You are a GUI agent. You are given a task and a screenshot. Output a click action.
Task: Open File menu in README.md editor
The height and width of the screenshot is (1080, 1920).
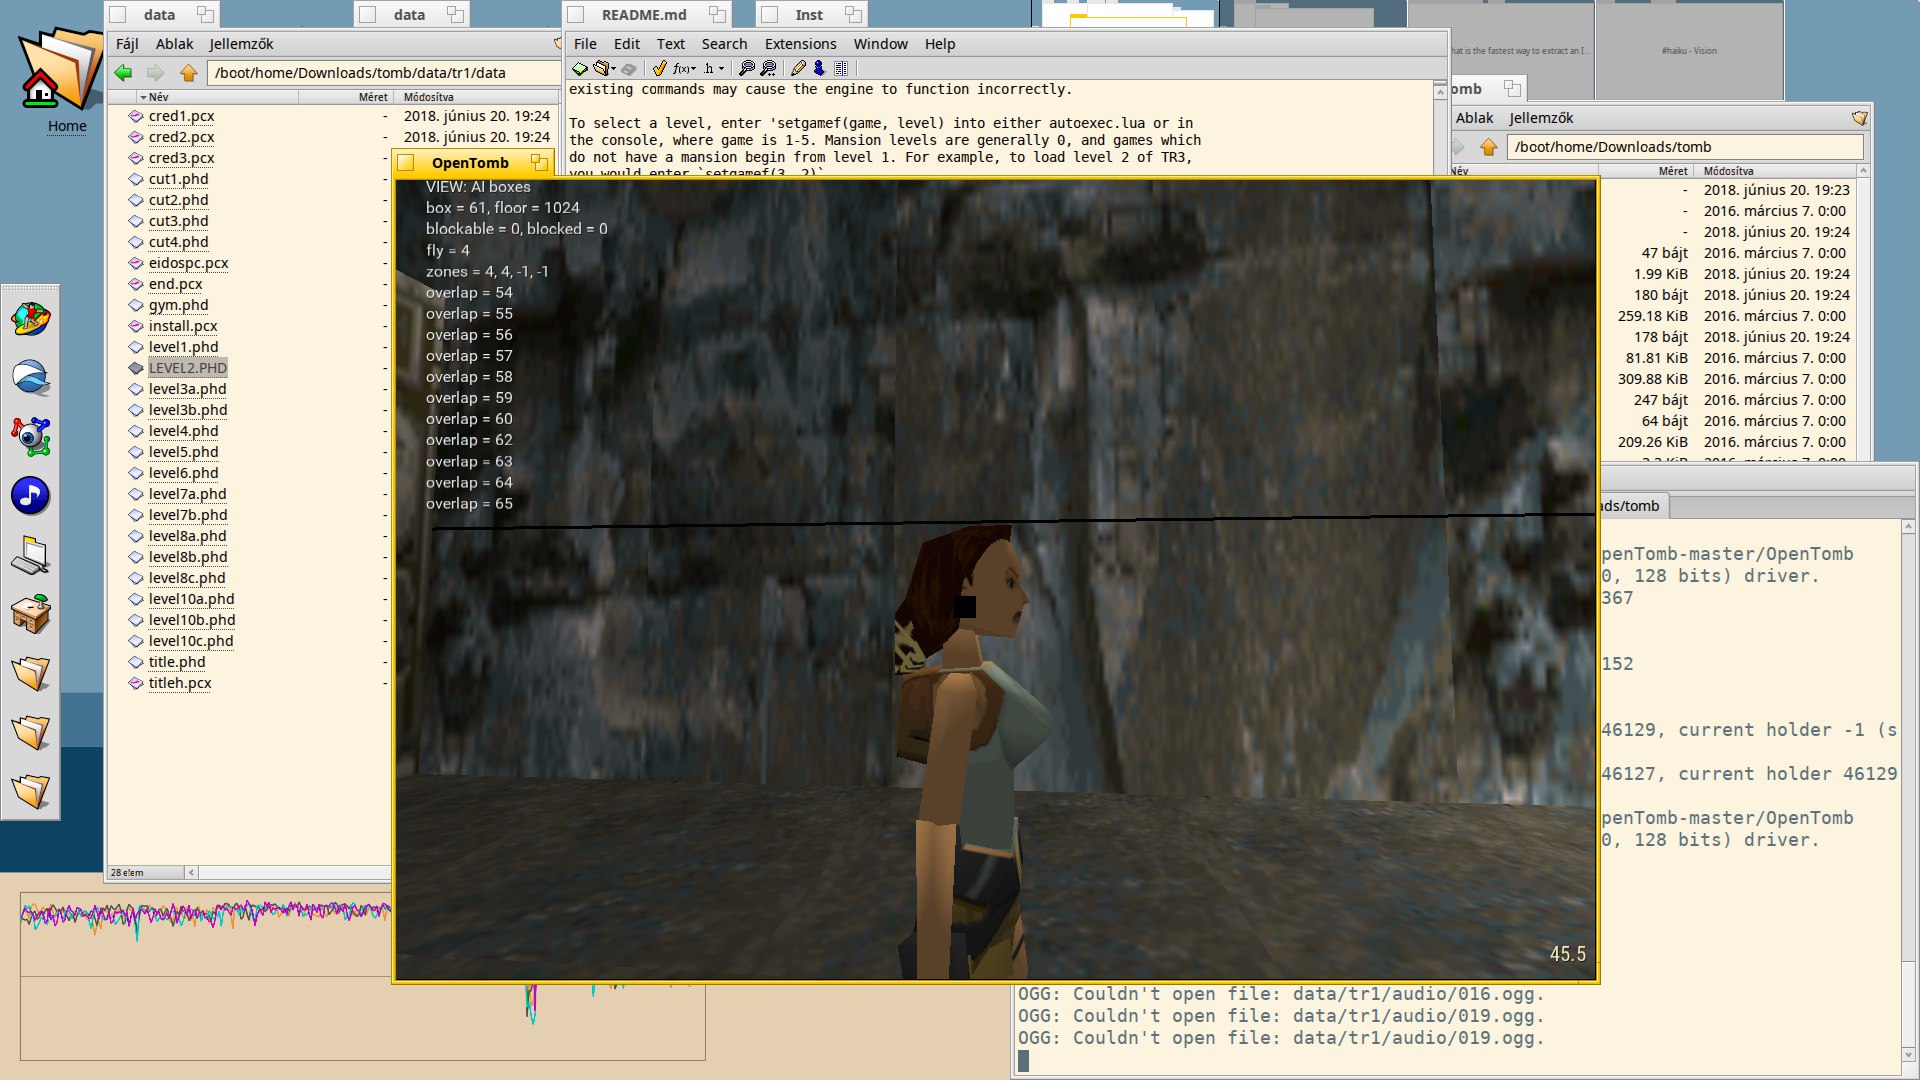[585, 44]
